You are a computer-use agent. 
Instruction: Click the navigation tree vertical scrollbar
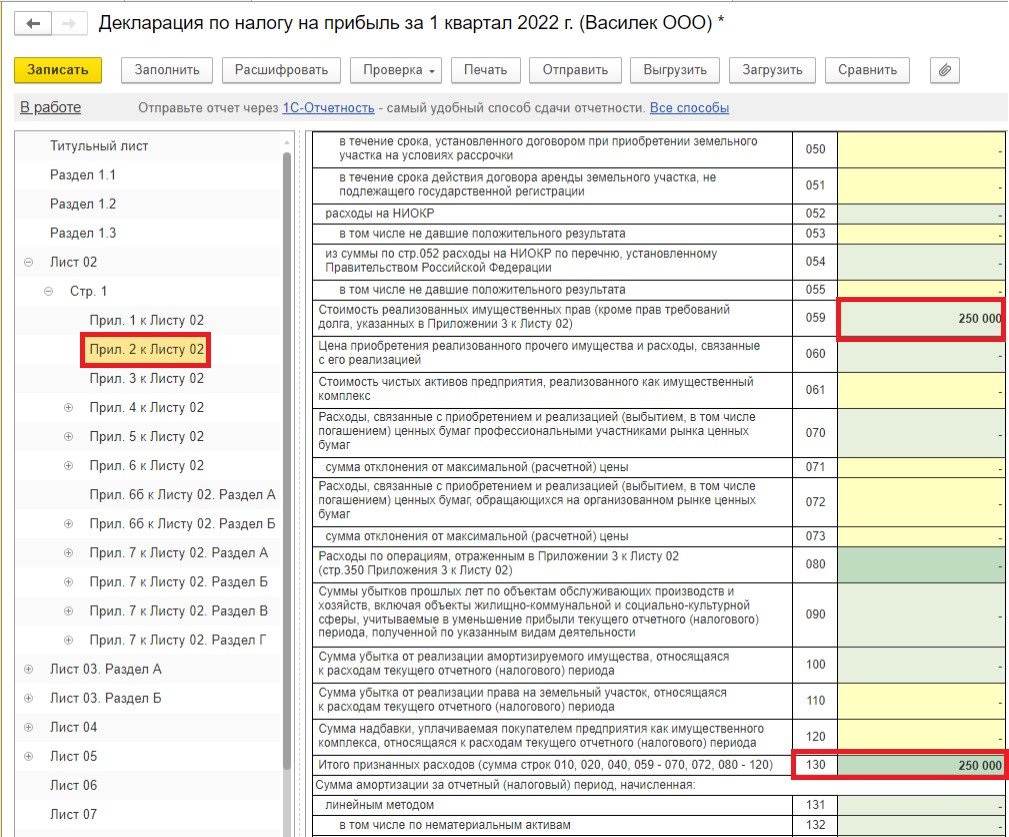click(x=287, y=460)
